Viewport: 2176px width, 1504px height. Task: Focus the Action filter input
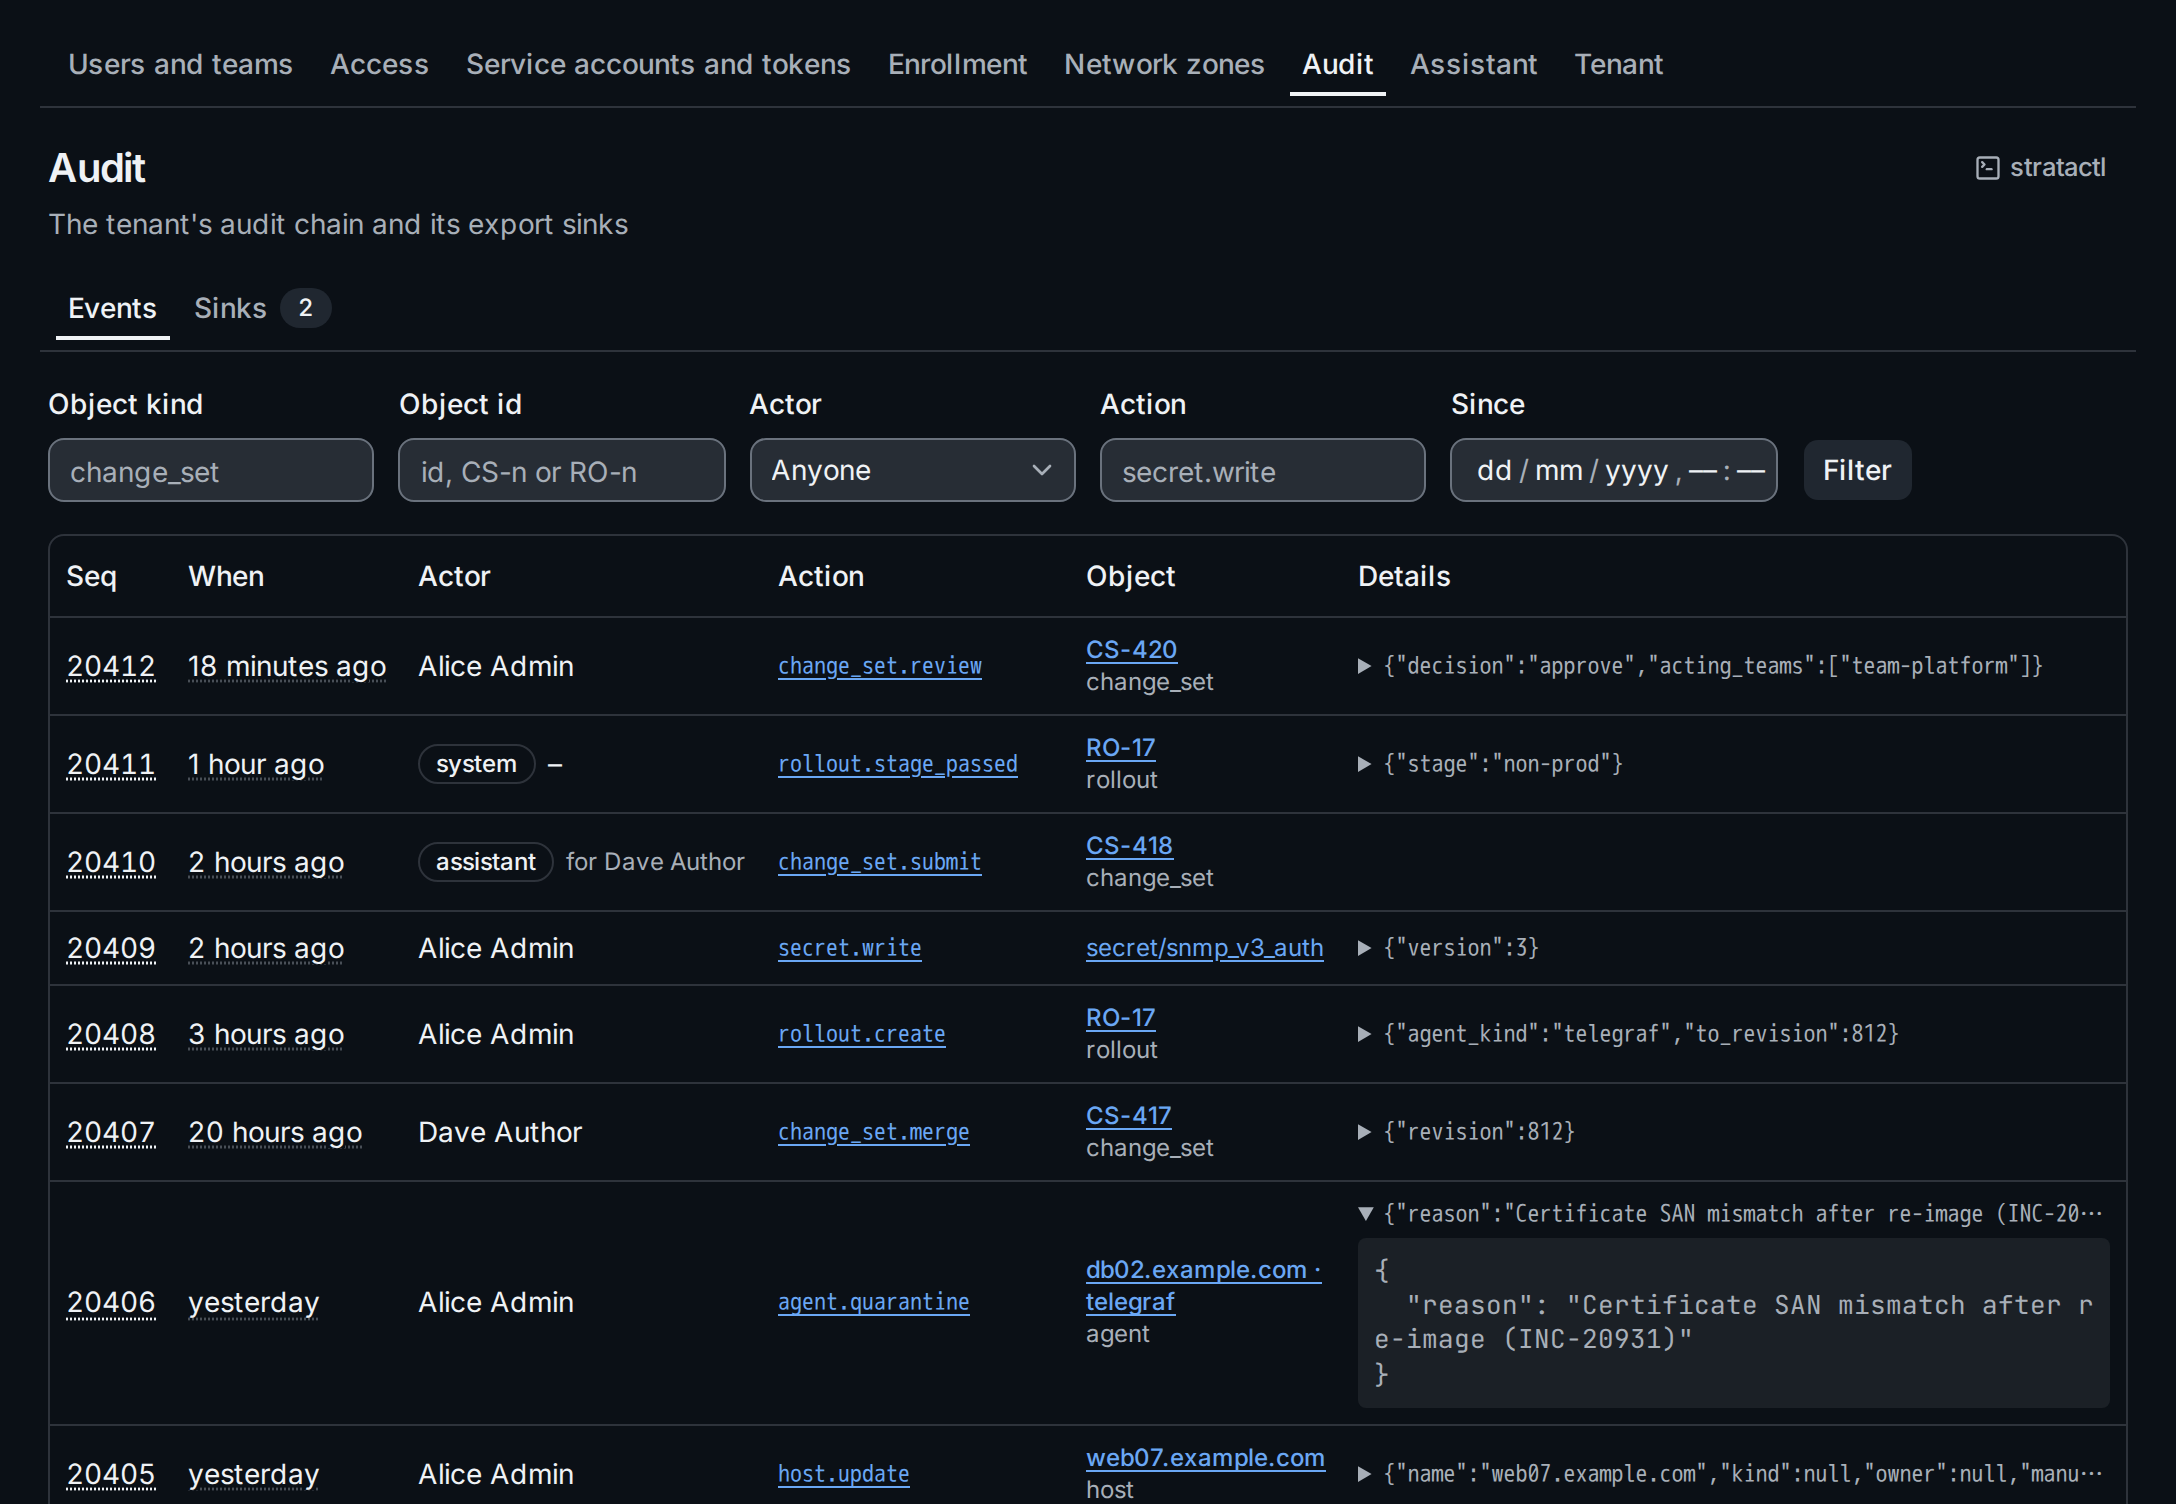1262,470
